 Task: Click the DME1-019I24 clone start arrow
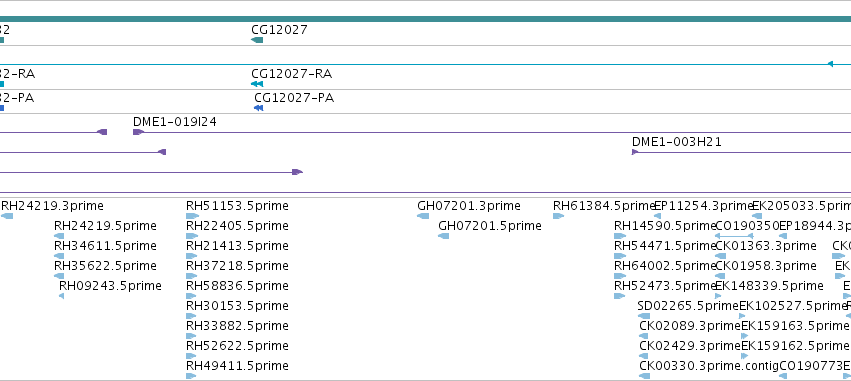(x=138, y=132)
